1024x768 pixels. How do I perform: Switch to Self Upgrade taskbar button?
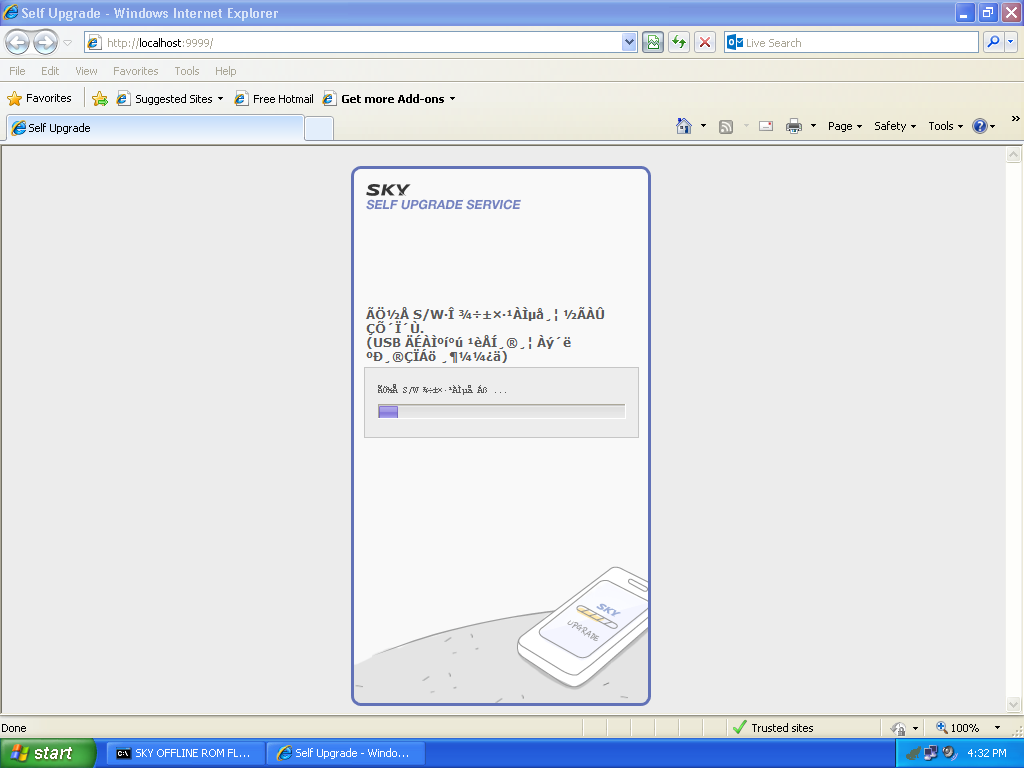click(346, 754)
